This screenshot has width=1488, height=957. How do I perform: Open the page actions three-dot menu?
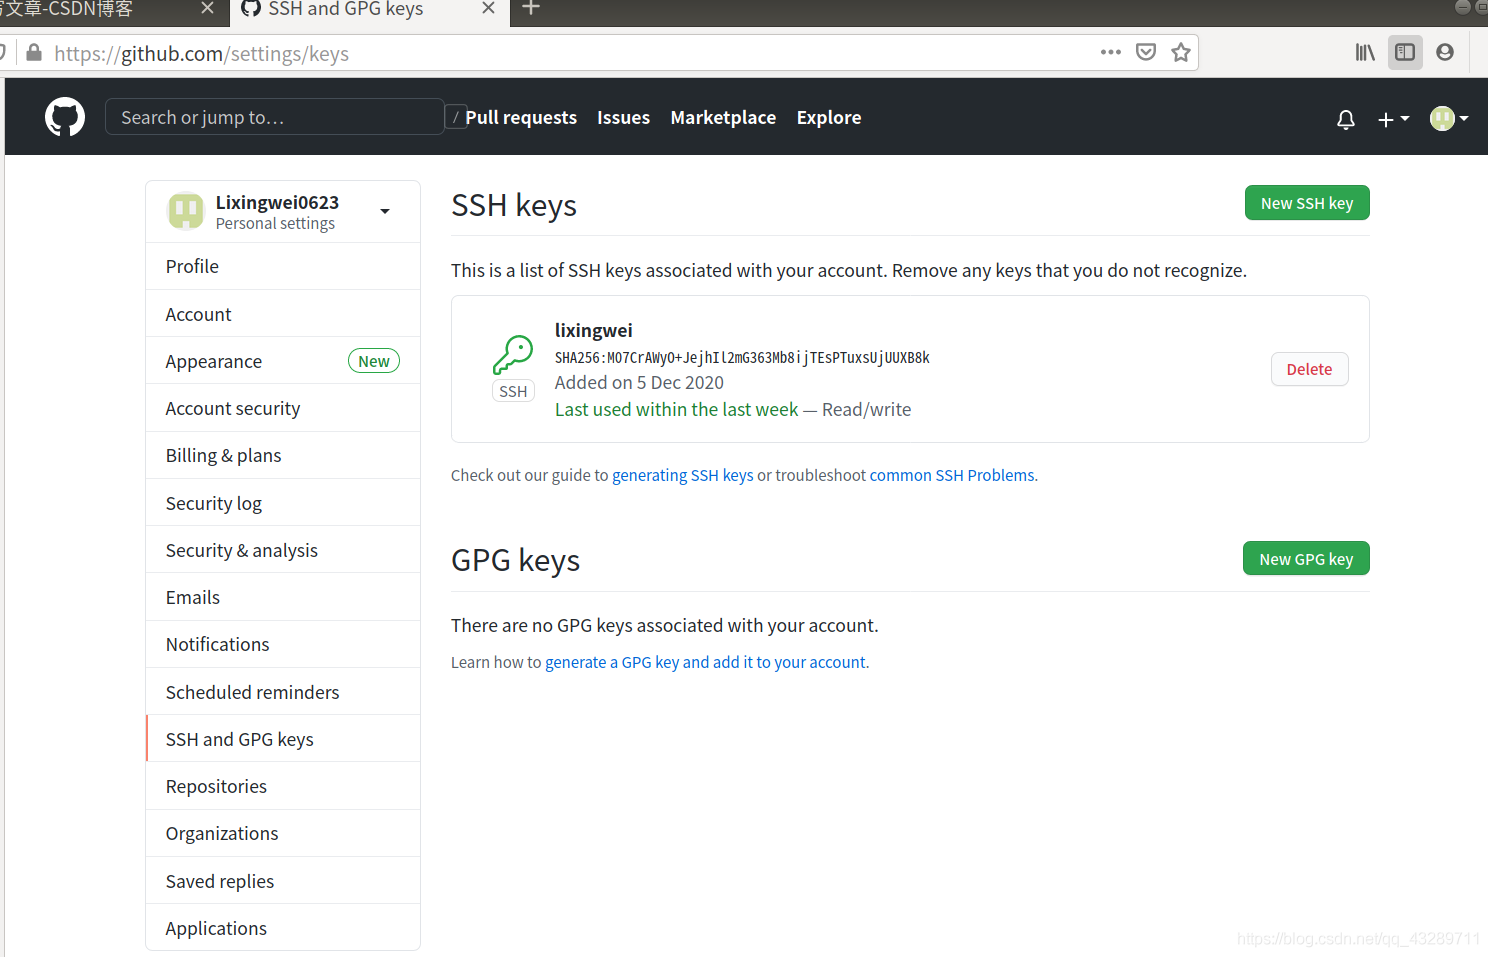click(x=1111, y=52)
